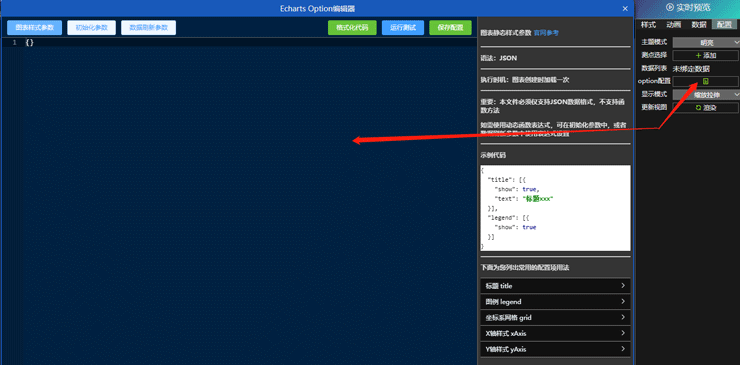
Task: Click the 主题模式 label
Action: click(654, 42)
